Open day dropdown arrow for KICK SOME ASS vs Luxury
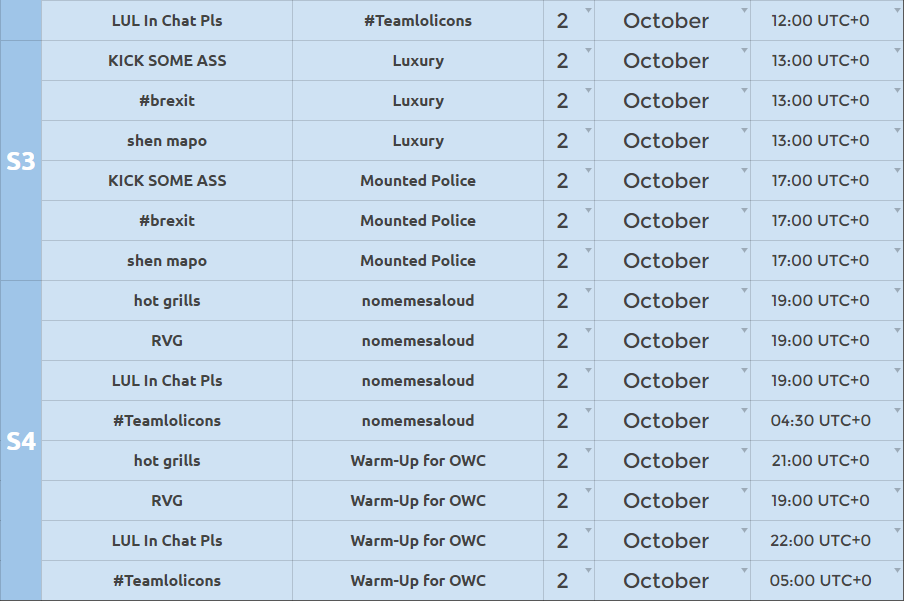904x601 pixels. tap(588, 51)
